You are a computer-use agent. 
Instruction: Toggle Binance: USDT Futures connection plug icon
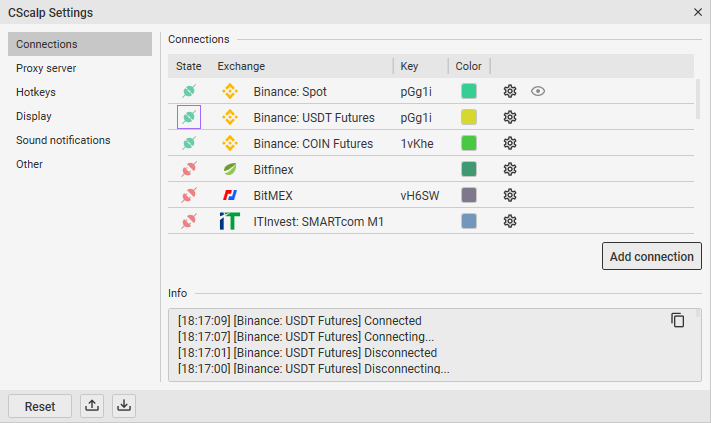click(x=189, y=117)
